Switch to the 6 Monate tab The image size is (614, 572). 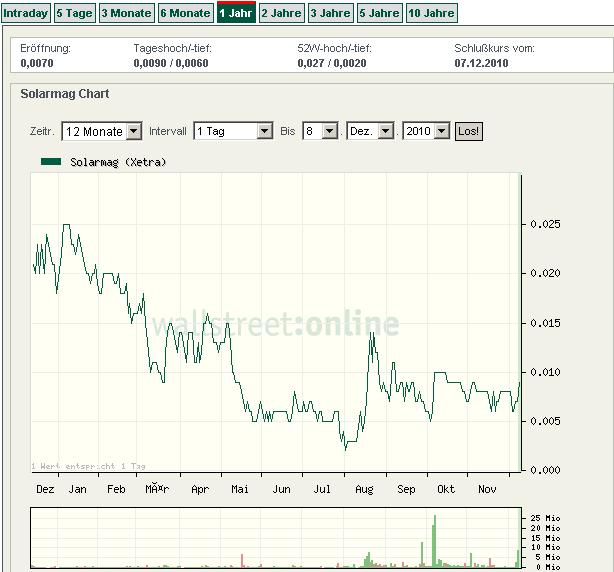[186, 13]
